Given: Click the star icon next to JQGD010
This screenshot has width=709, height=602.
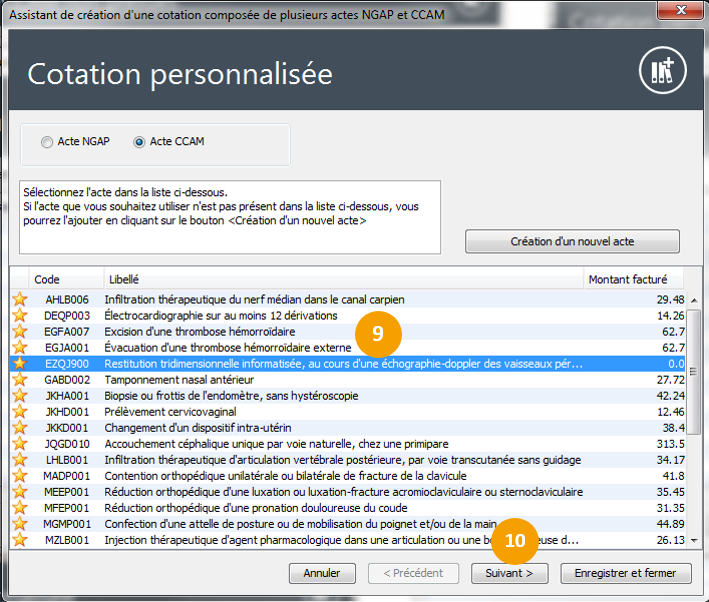Looking at the screenshot, I should (19, 444).
